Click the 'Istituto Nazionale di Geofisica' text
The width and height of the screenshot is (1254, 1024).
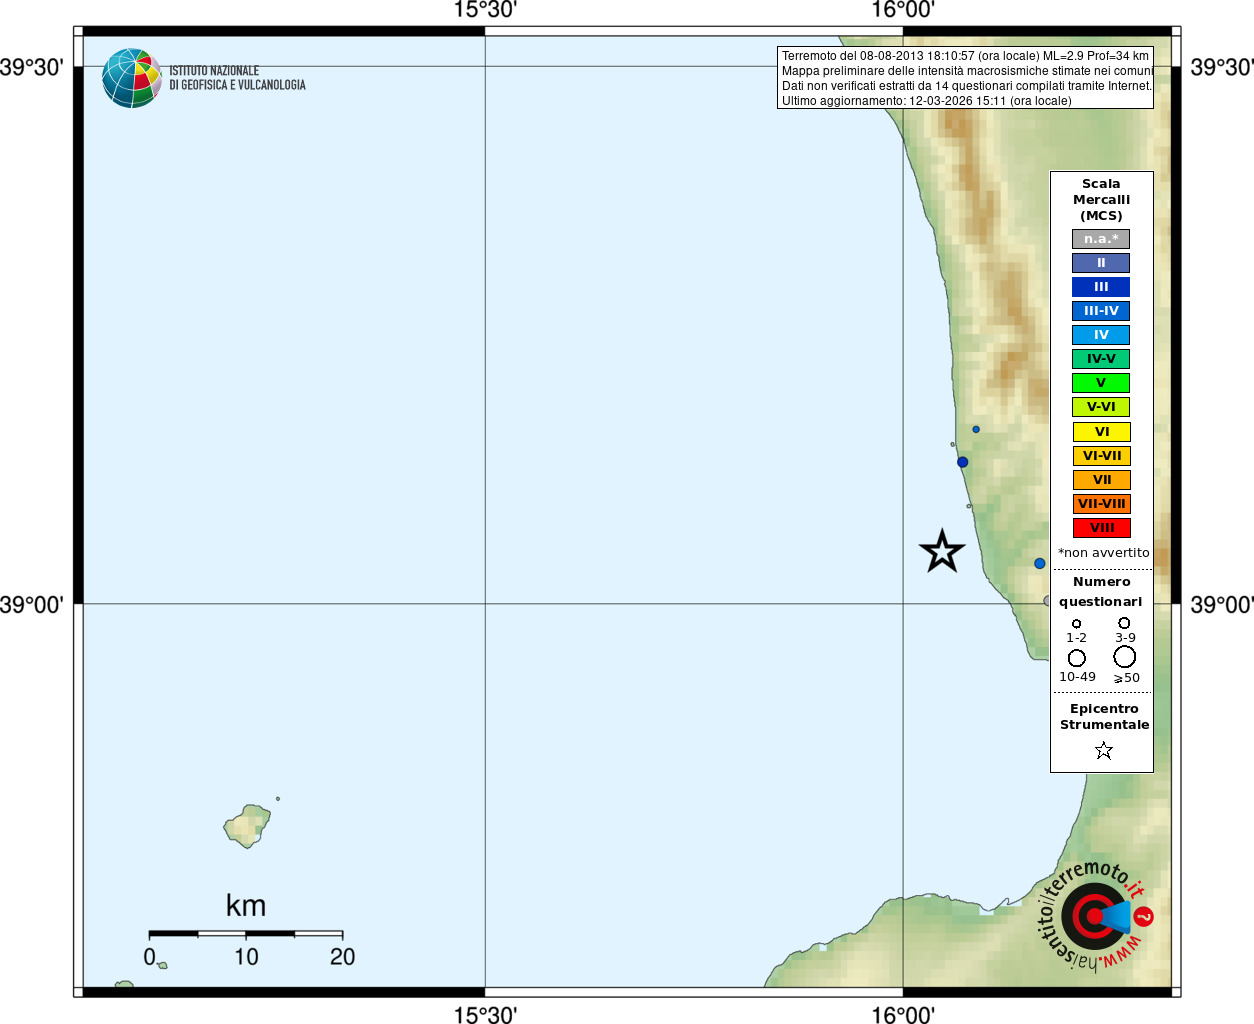tap(237, 78)
